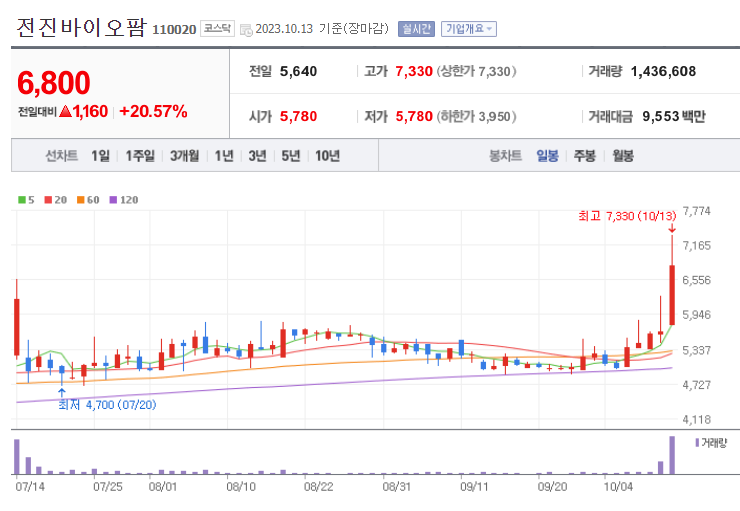Click the calendar icon beside 2023.10.13
This screenshot has width=740, height=511.
(246, 30)
